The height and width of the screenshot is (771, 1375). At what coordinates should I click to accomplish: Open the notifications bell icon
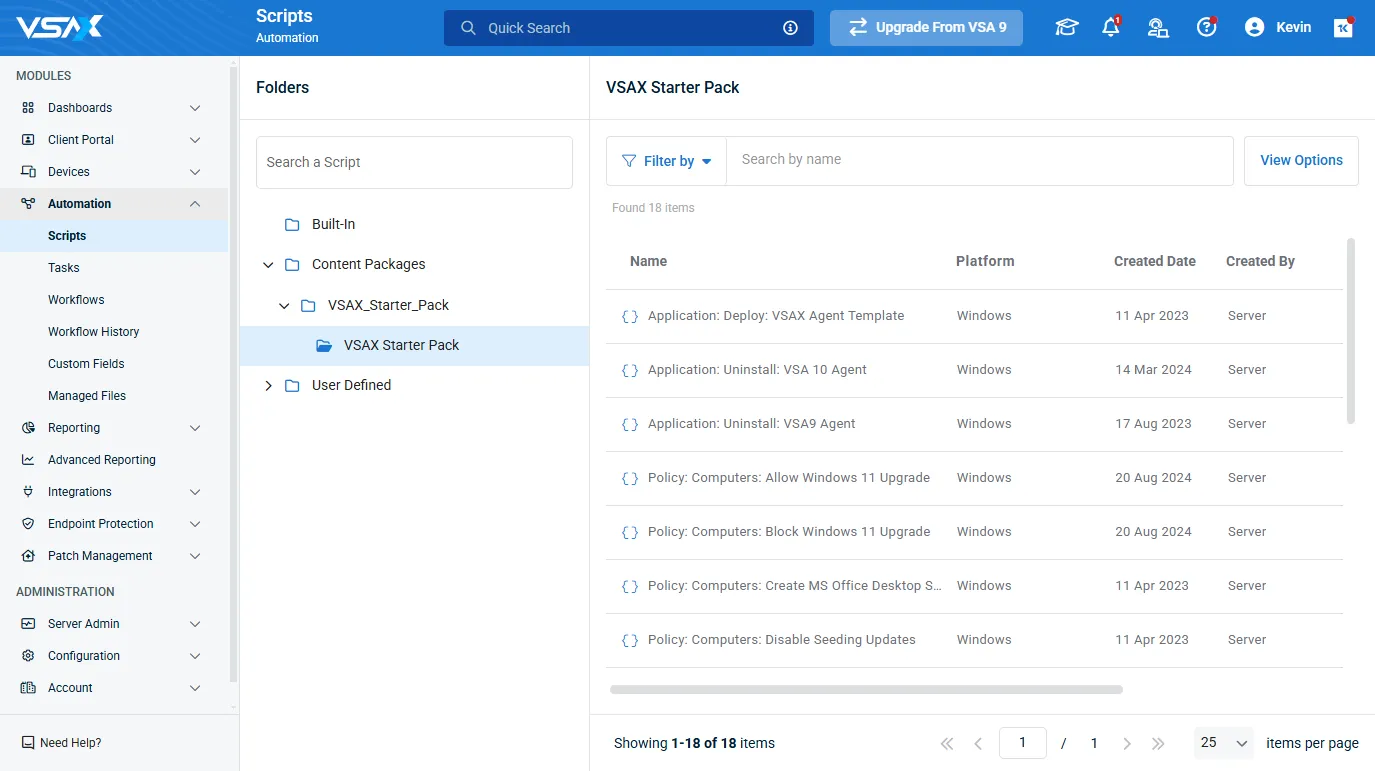pos(1110,28)
